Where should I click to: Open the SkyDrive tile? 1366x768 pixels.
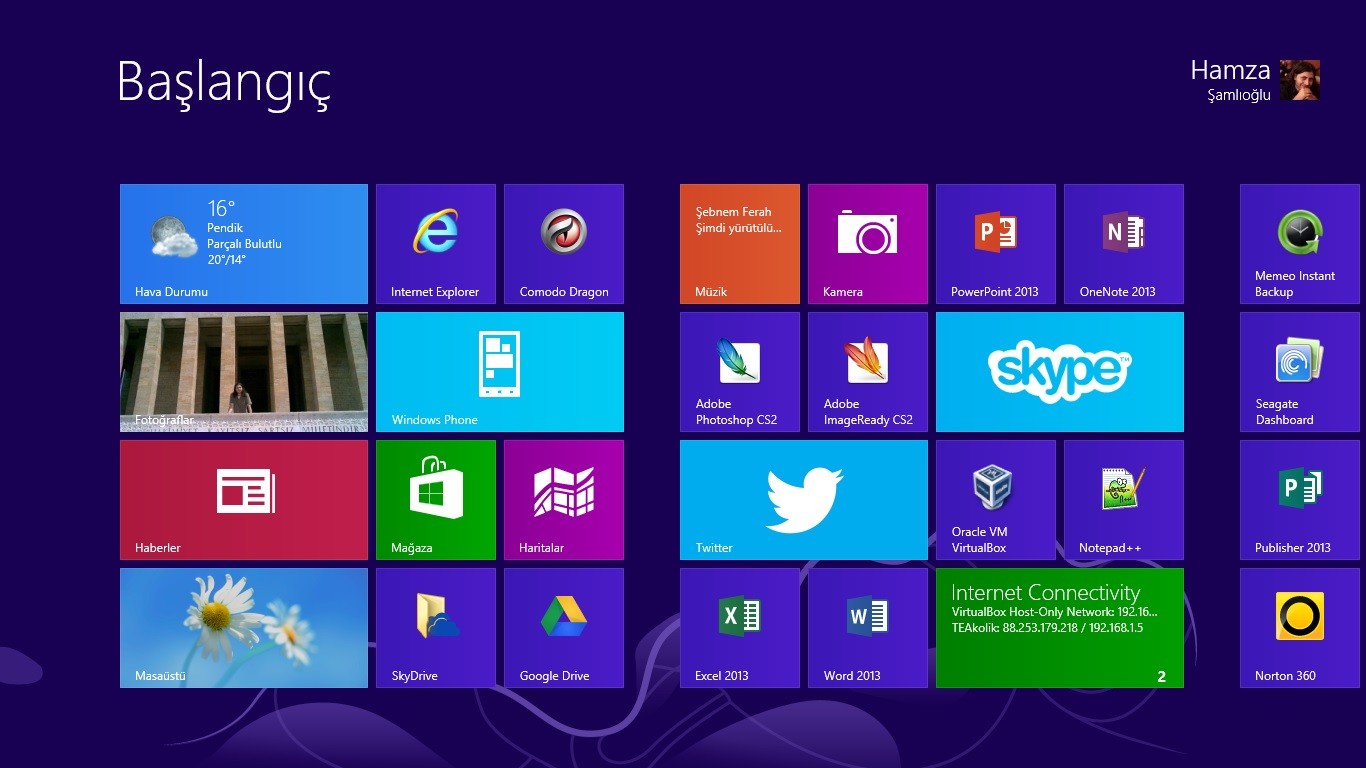pyautogui.click(x=436, y=628)
